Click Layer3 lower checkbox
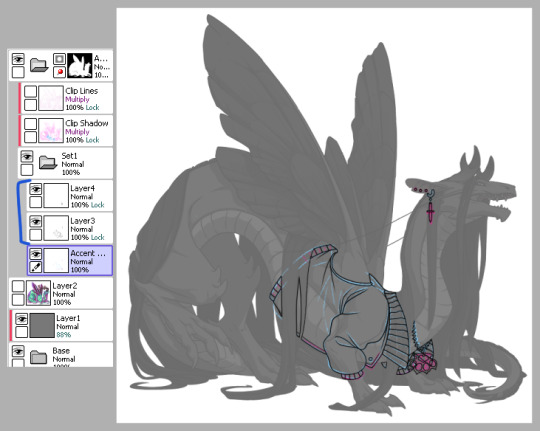Viewport: 540px width, 431px height. click(x=35, y=235)
